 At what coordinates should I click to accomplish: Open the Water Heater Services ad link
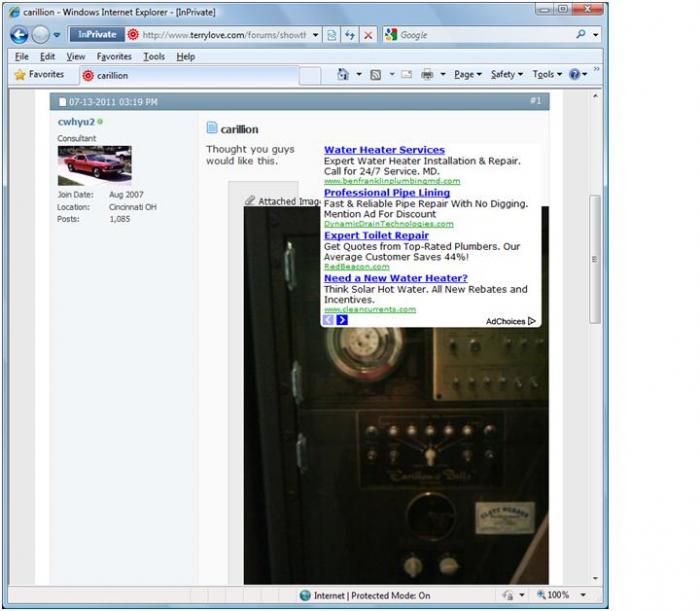pyautogui.click(x=384, y=150)
